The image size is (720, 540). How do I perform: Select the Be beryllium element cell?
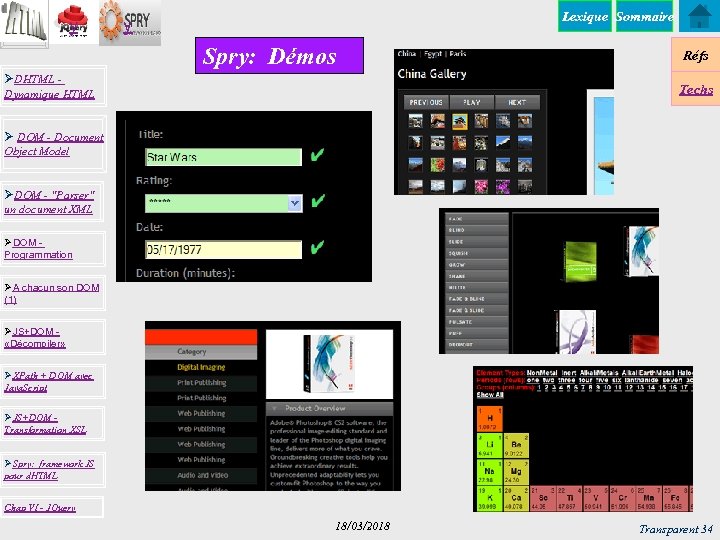(516, 445)
